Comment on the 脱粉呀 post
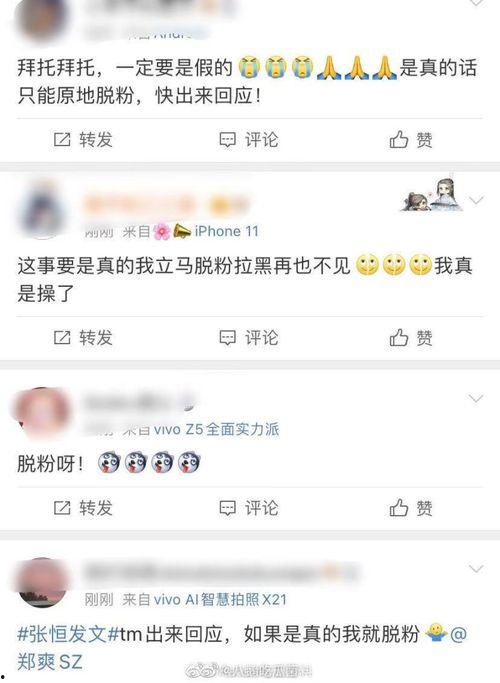Image resolution: width=500 pixels, height=683 pixels. tap(248, 508)
